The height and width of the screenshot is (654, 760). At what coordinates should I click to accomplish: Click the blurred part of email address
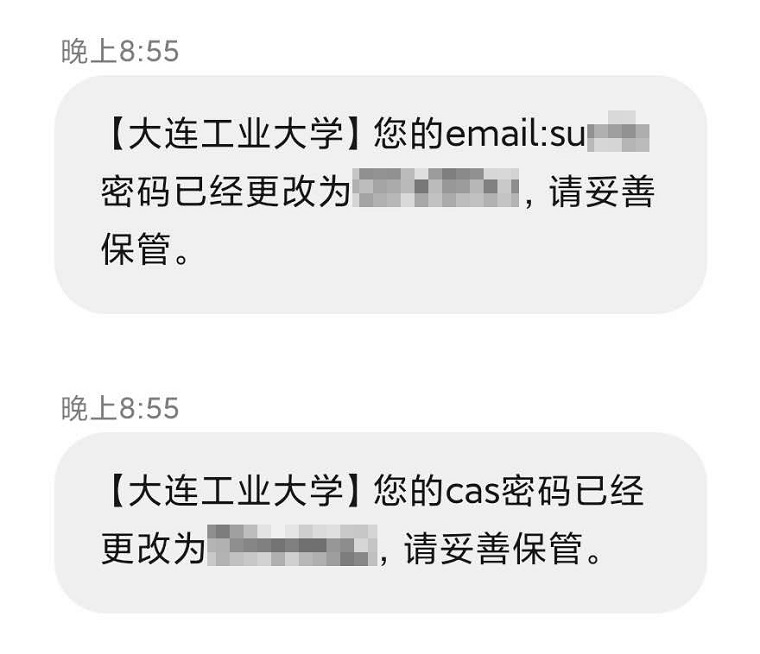pyautogui.click(x=618, y=132)
